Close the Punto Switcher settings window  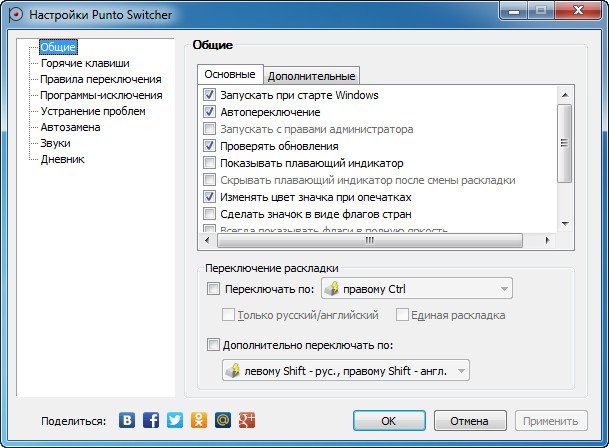(579, 10)
